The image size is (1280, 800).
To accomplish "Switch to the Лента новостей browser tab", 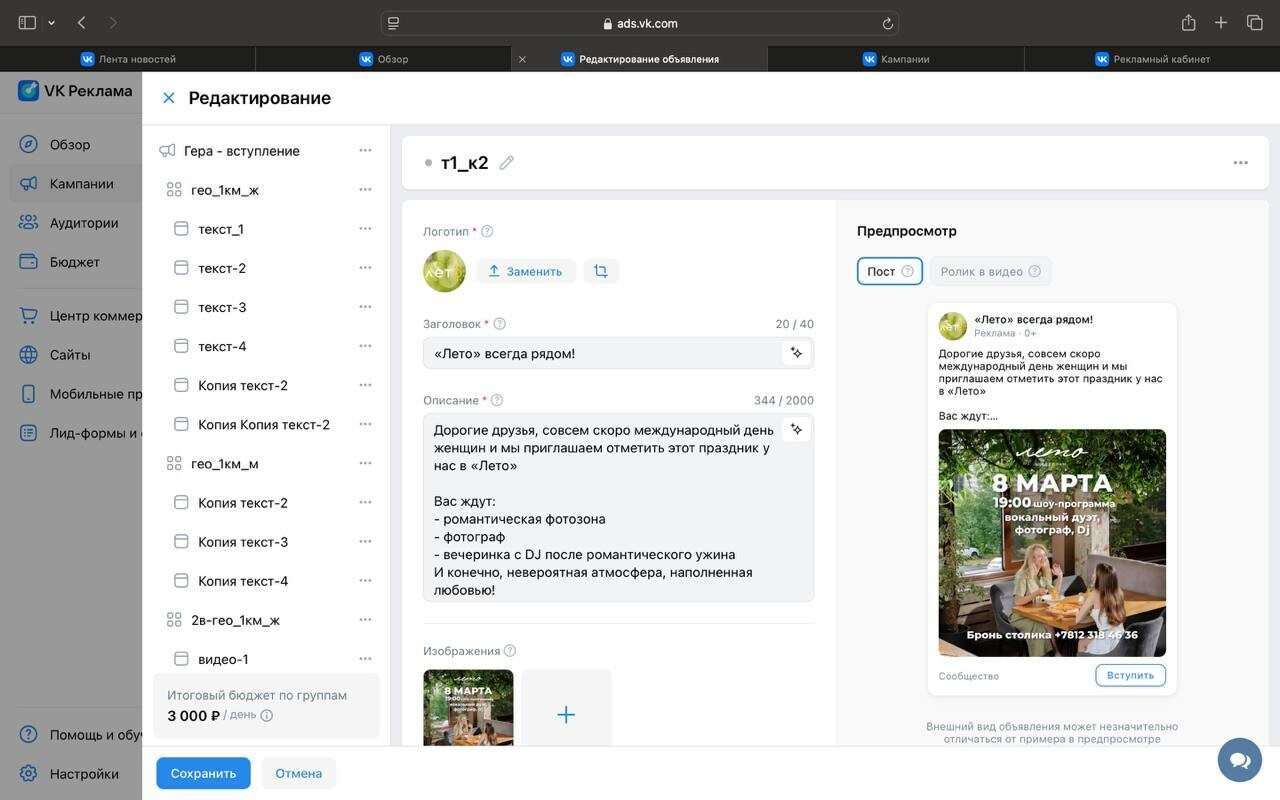I will [x=128, y=59].
